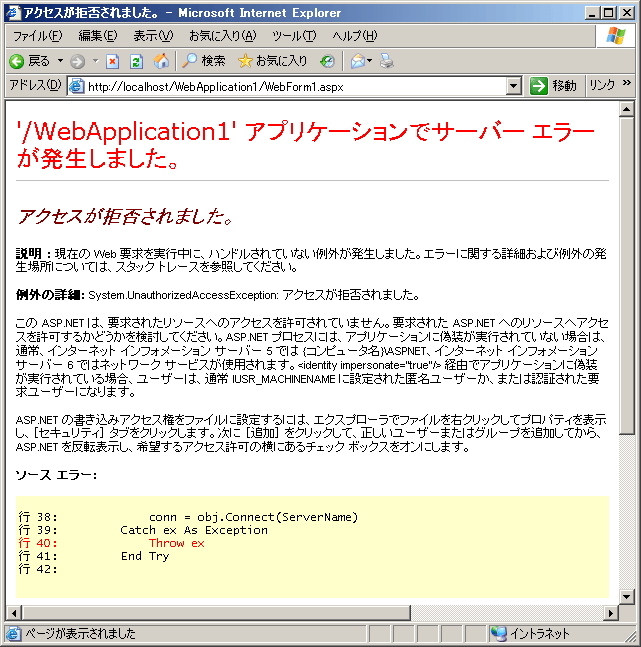Viewport: 641px width, 647px height.
Task: Click the Print icon in toolbar
Action: pos(387,61)
